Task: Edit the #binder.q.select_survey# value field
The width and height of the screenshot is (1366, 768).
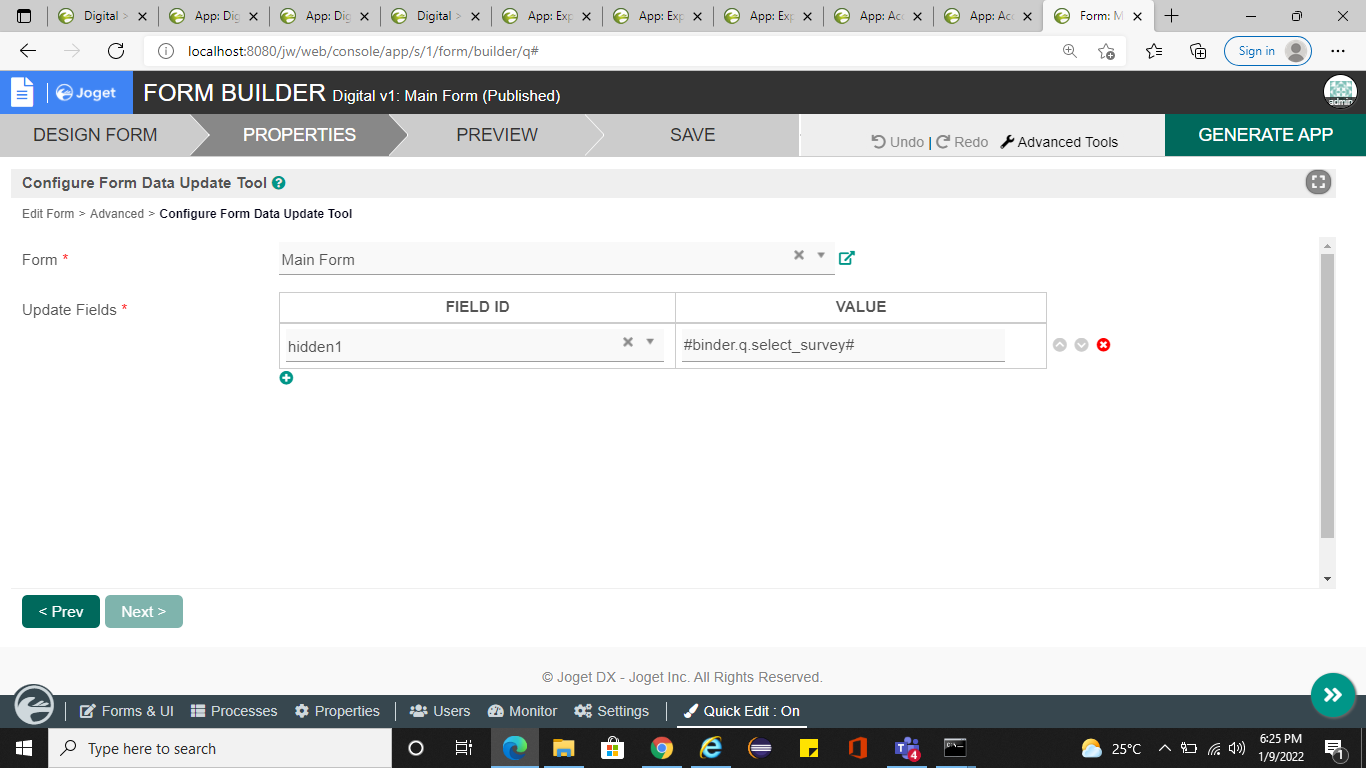Action: coord(843,346)
